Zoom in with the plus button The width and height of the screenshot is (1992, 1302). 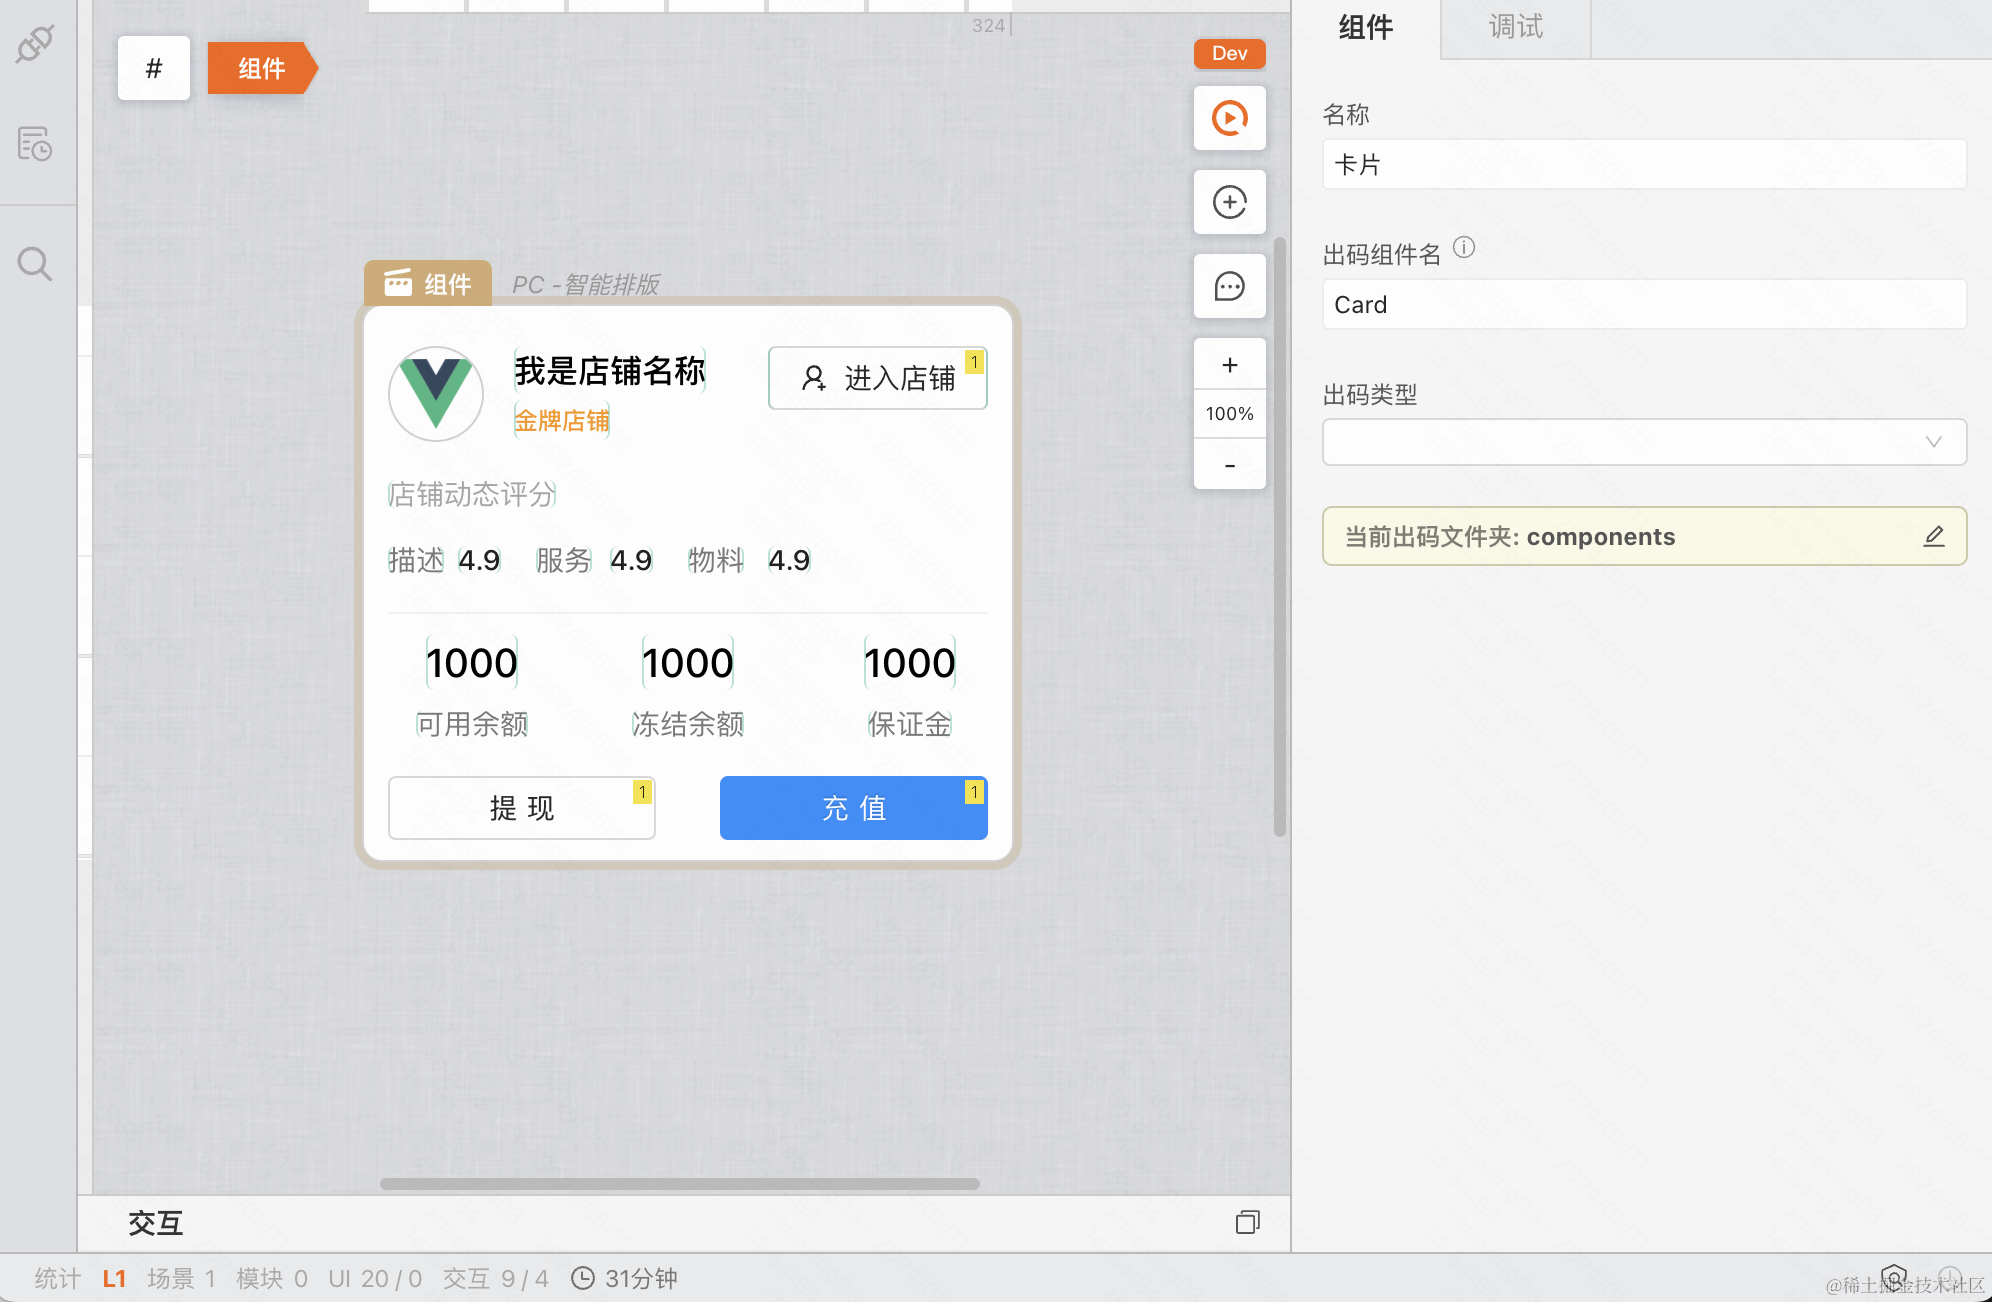pos(1229,365)
